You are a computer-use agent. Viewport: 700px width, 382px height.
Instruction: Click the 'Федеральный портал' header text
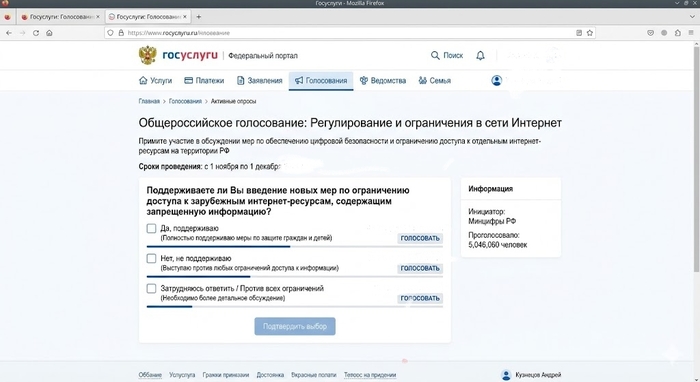pyautogui.click(x=263, y=56)
